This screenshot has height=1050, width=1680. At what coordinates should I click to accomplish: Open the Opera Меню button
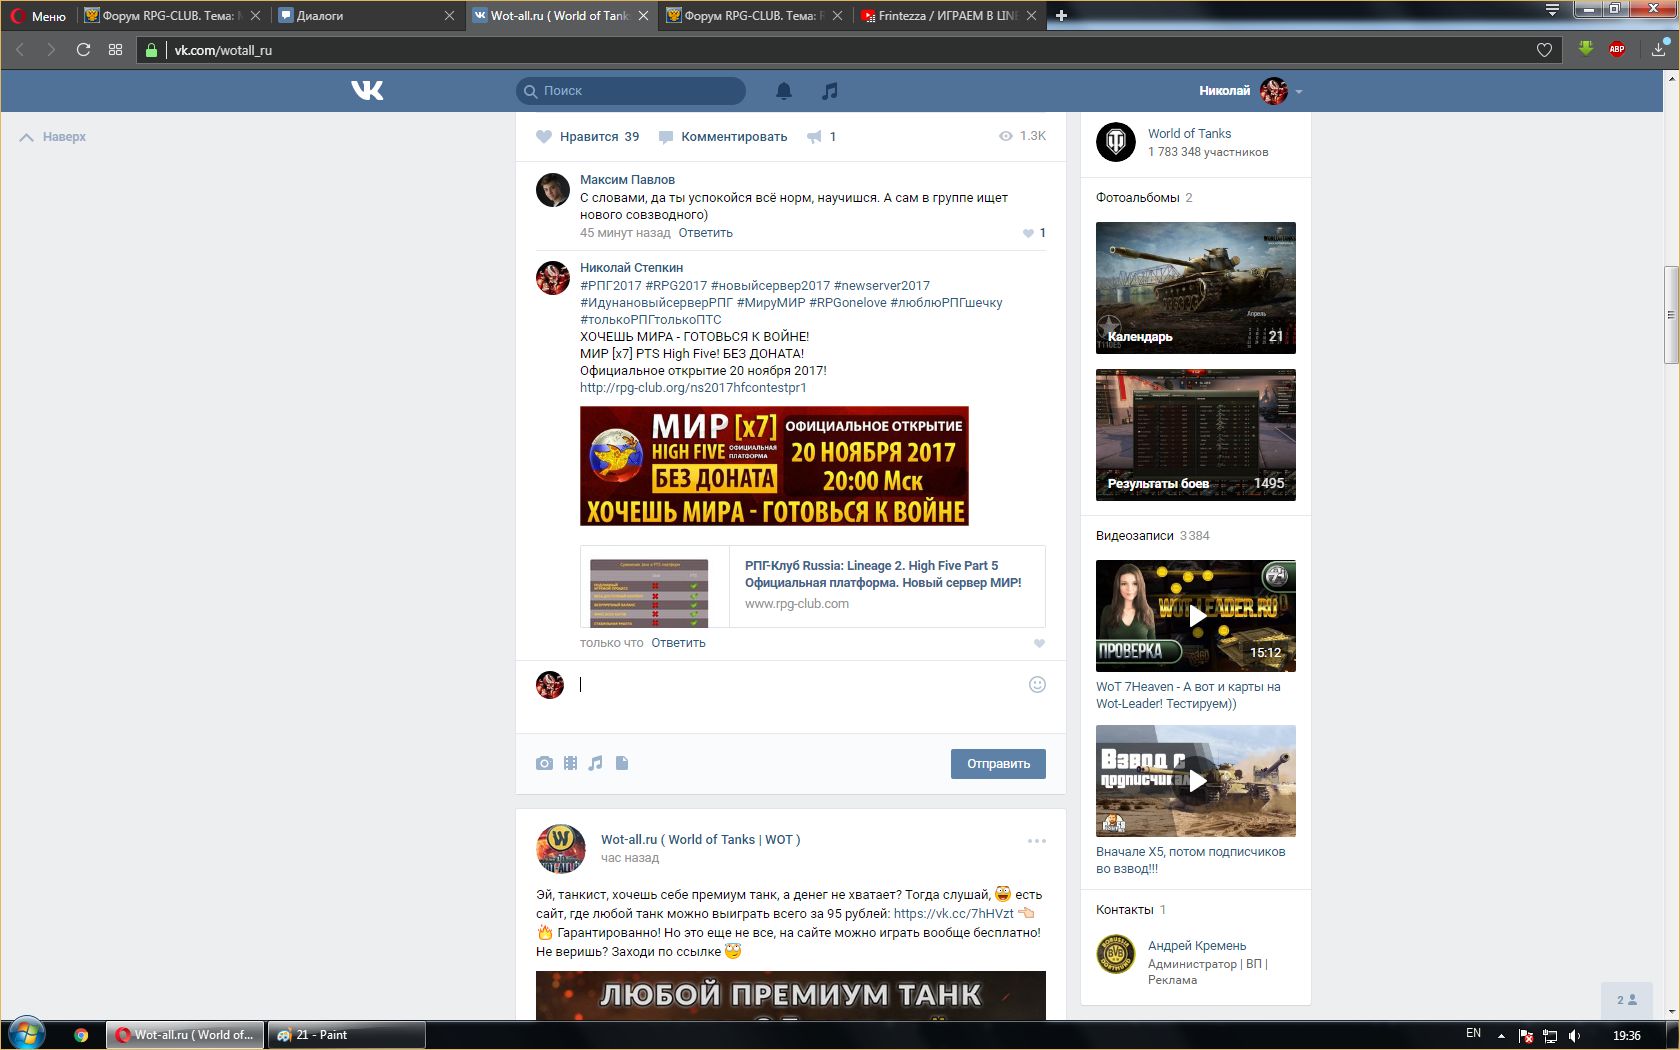point(38,15)
